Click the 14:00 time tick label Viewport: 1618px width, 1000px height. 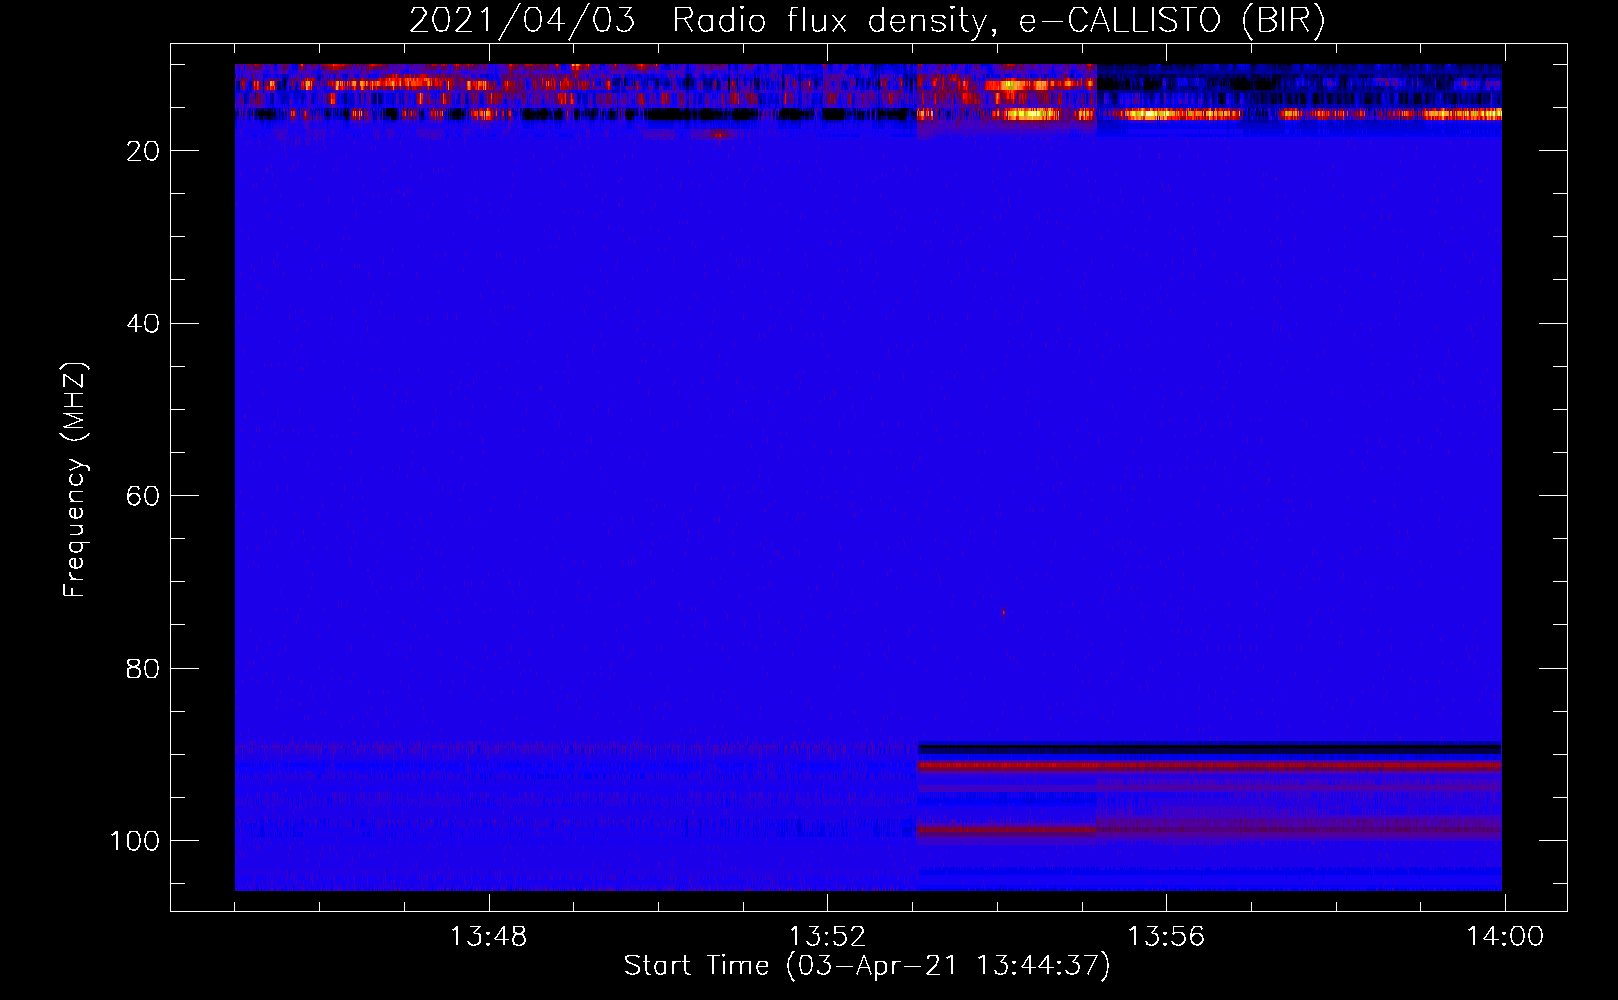[x=1504, y=937]
